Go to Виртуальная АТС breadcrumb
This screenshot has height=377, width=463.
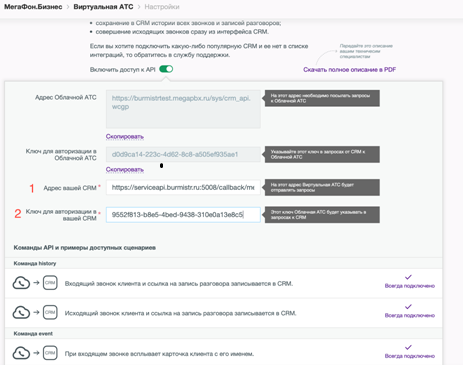[103, 7]
